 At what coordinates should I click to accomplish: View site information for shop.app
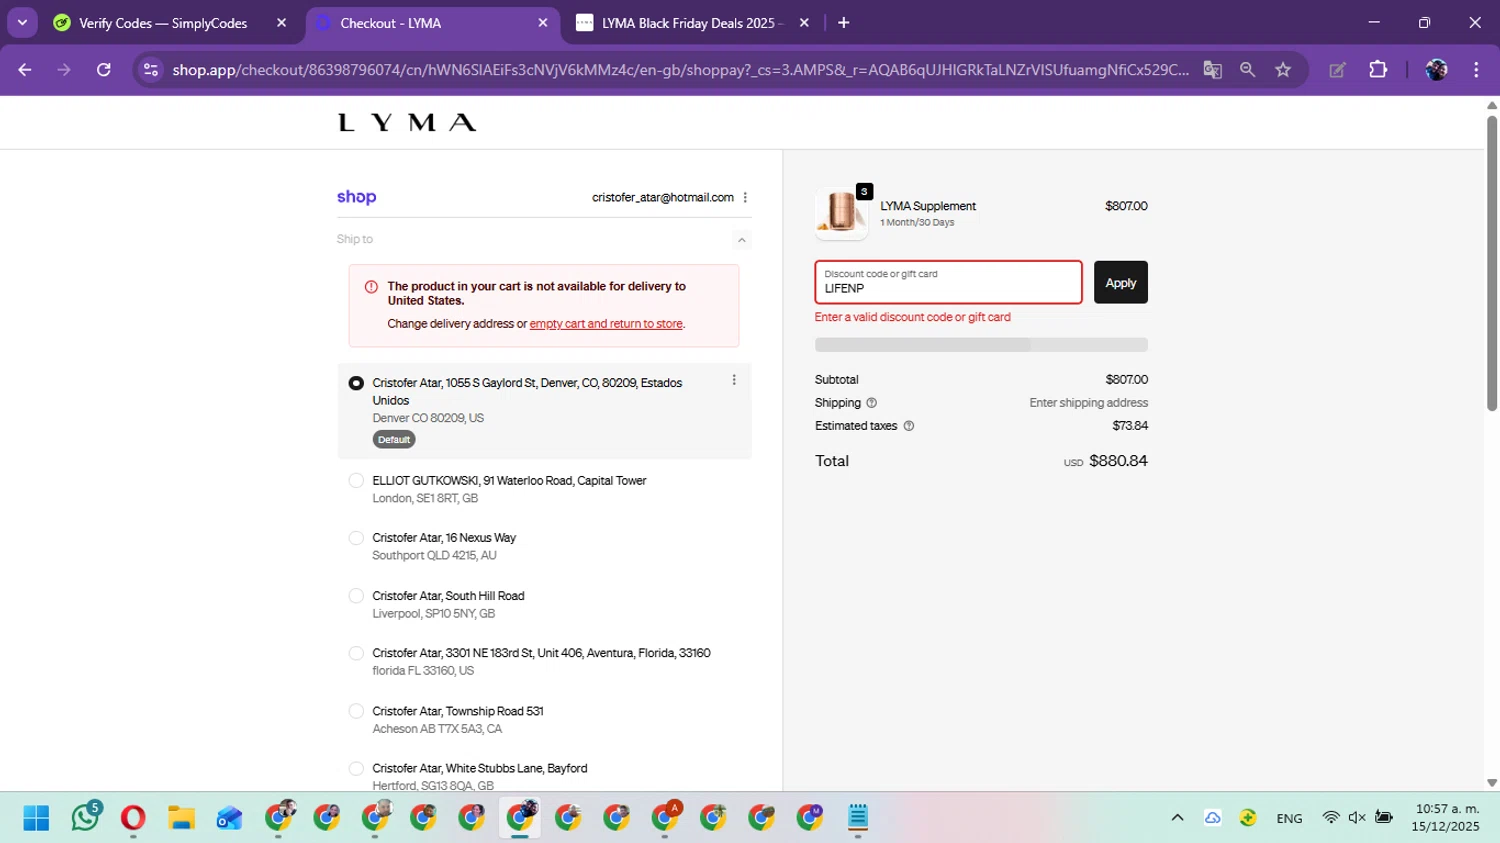tap(151, 70)
